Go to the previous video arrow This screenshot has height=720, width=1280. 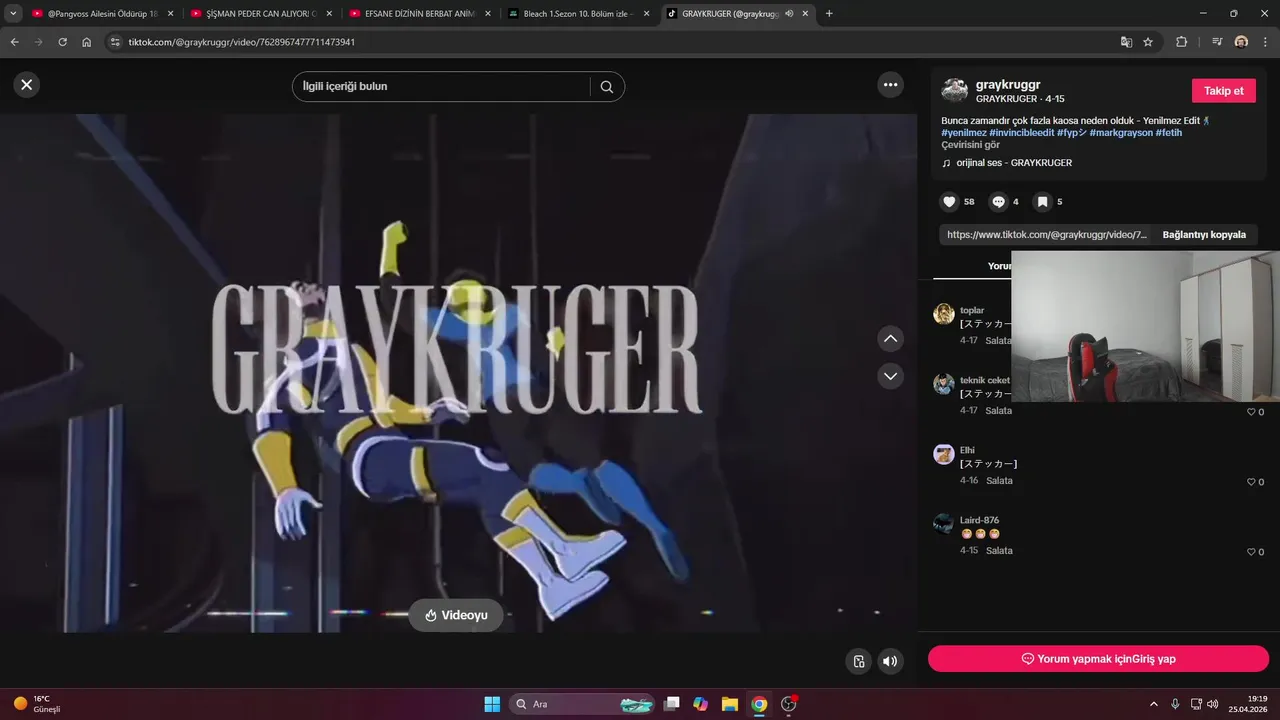coord(890,339)
